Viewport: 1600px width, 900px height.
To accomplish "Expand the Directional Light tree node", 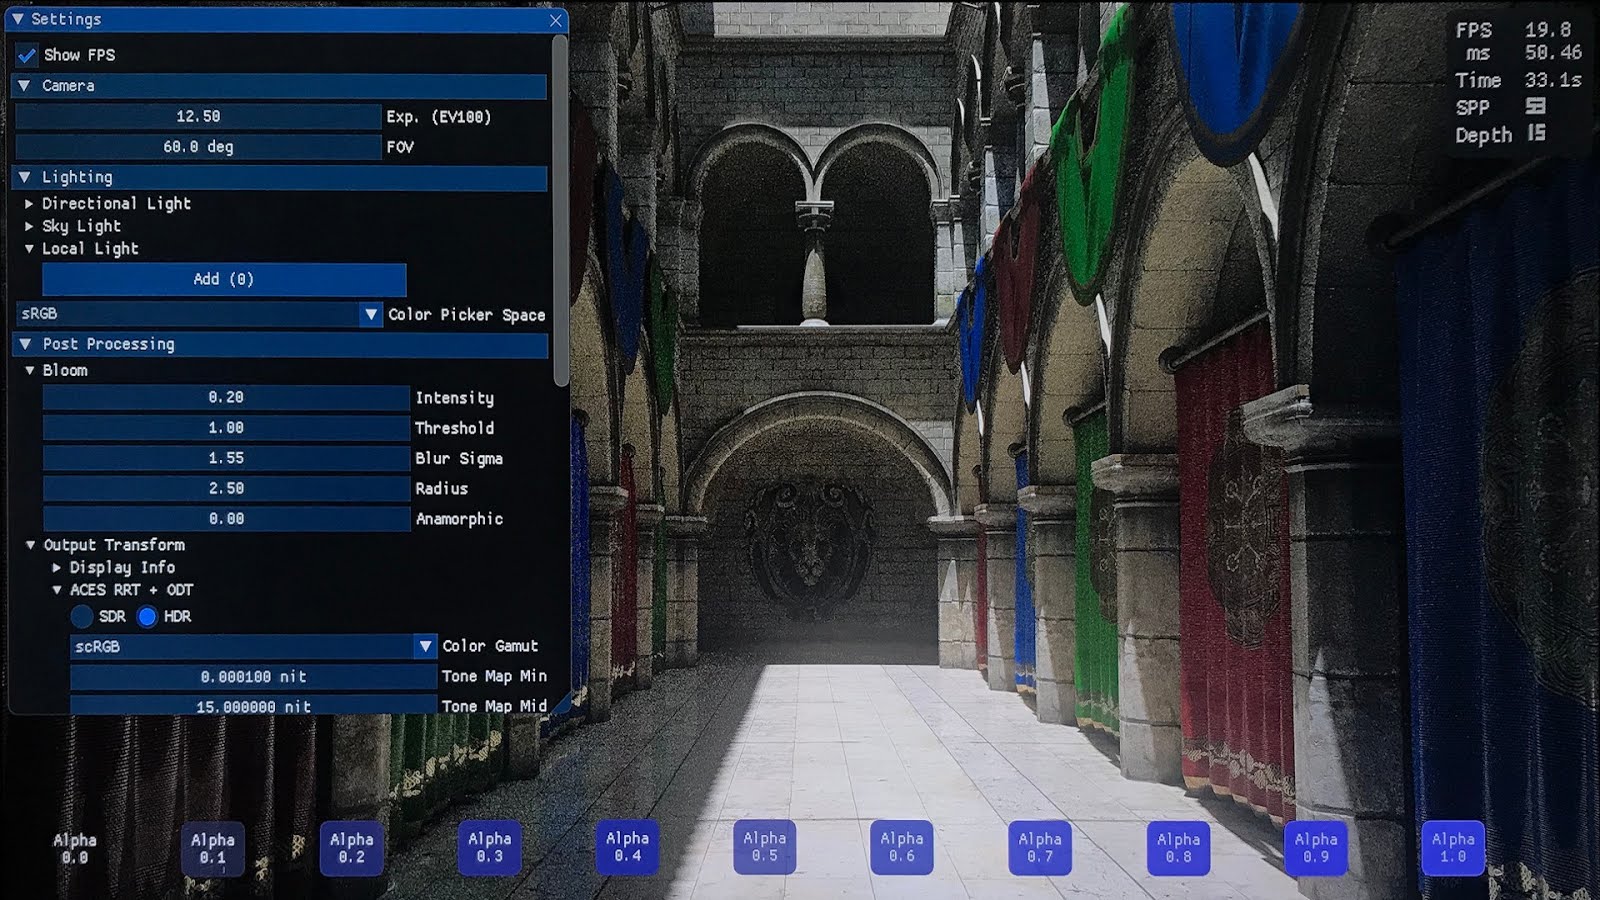I will coord(29,204).
